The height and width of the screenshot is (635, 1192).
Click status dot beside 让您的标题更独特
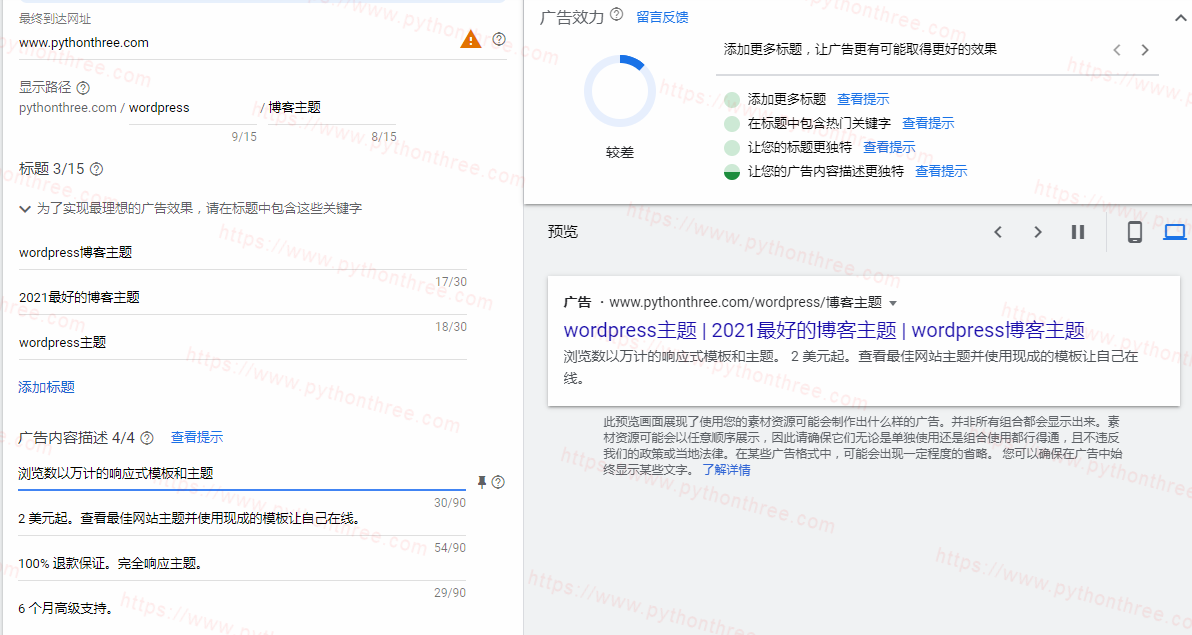tap(732, 148)
